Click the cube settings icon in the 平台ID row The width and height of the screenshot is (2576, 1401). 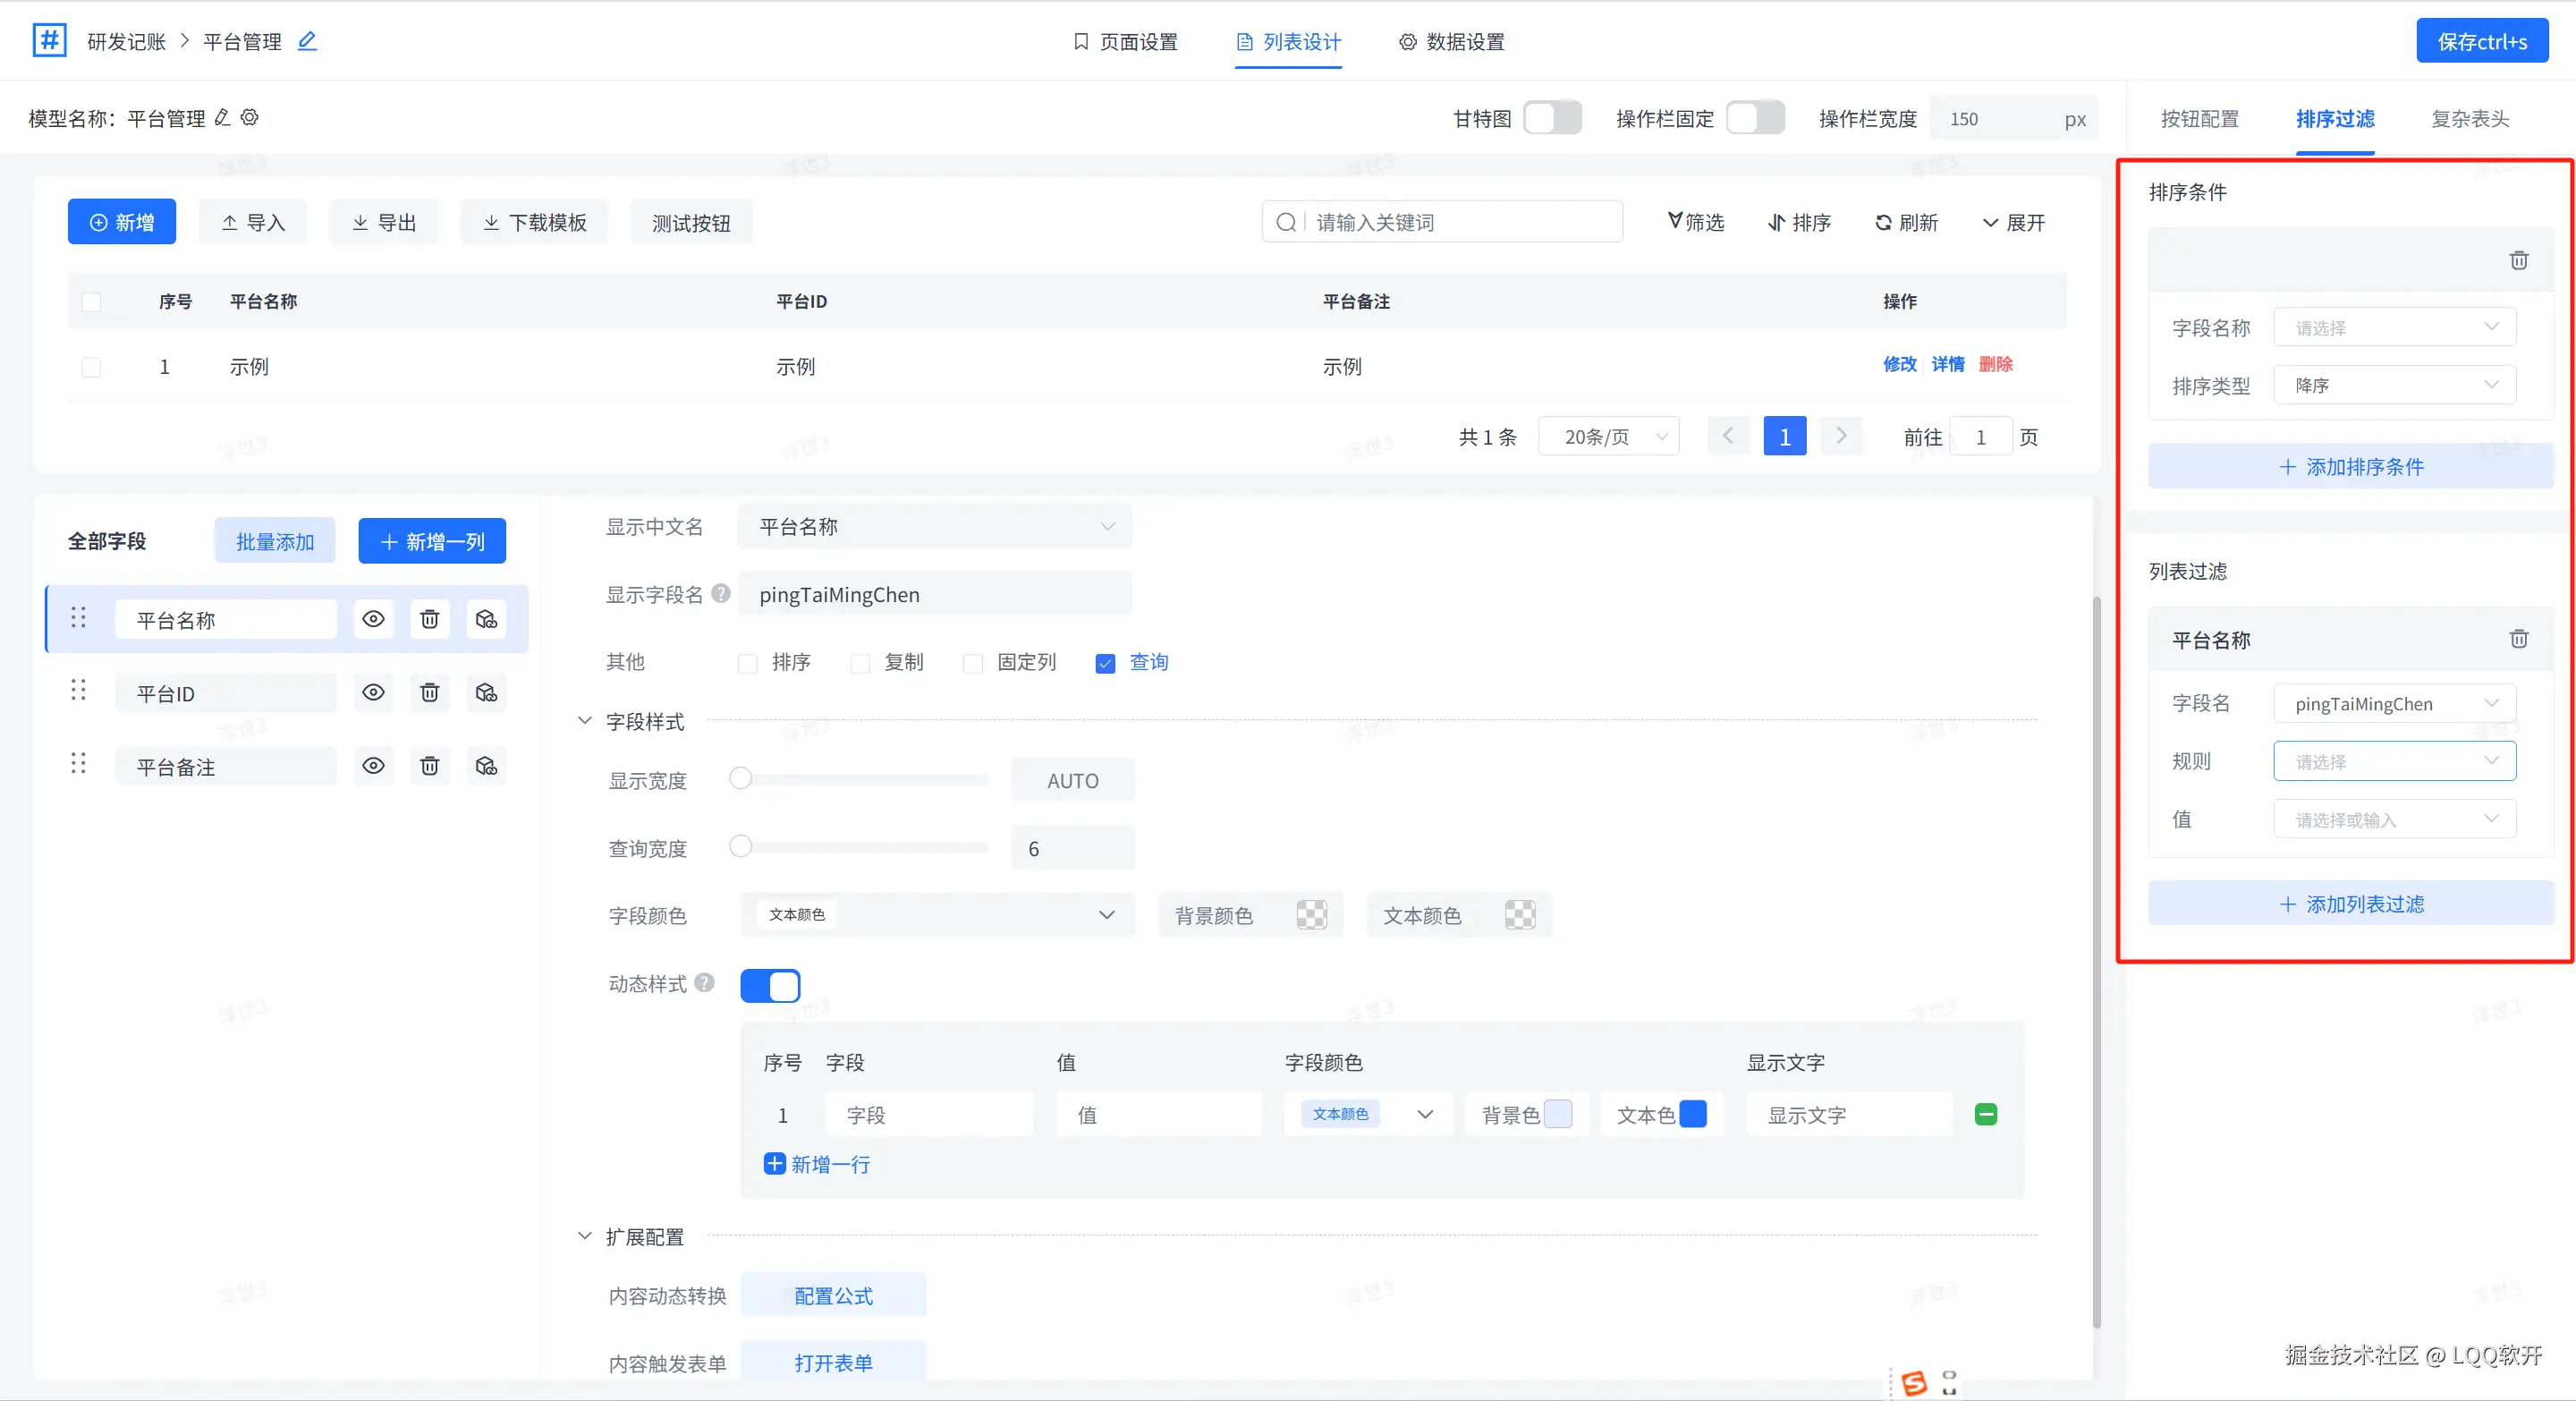[486, 692]
